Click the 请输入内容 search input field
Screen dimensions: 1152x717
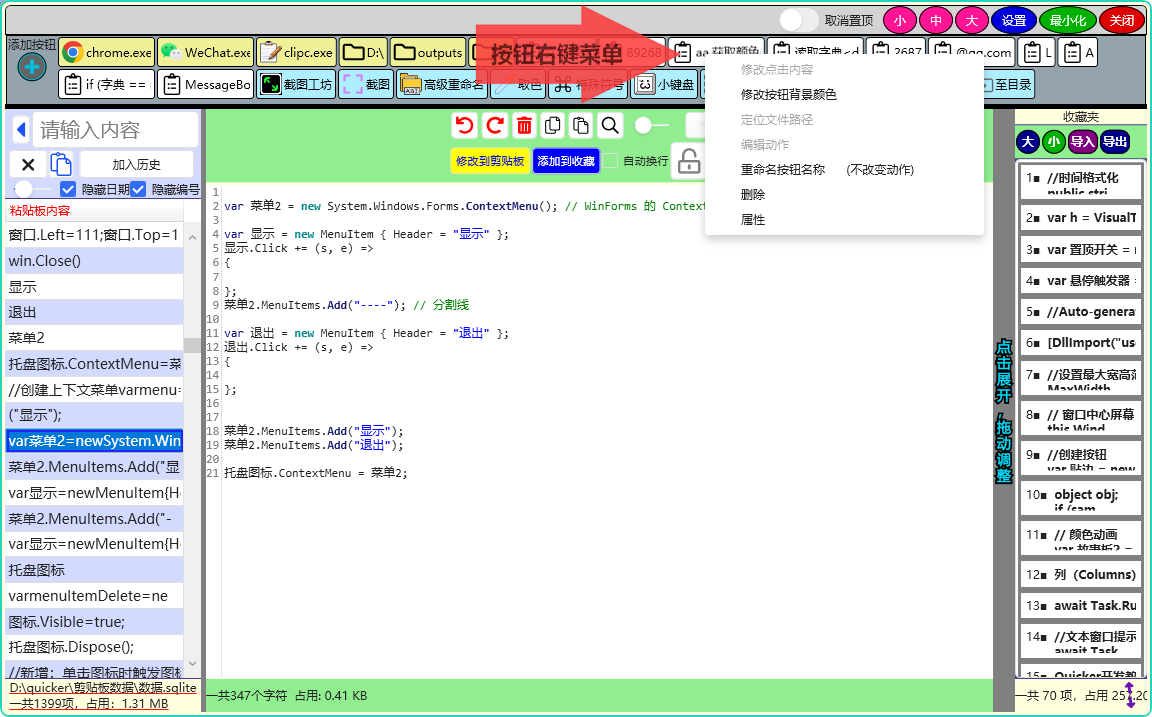coord(114,130)
